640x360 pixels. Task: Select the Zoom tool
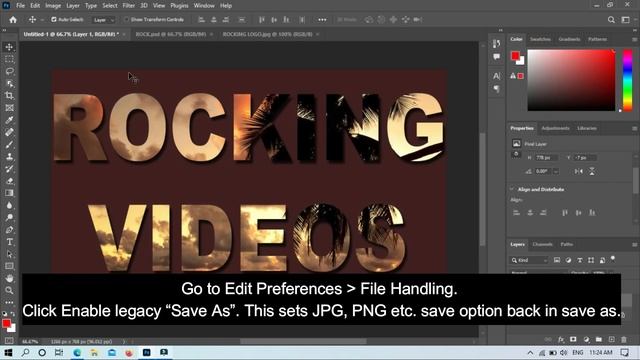click(x=9, y=290)
